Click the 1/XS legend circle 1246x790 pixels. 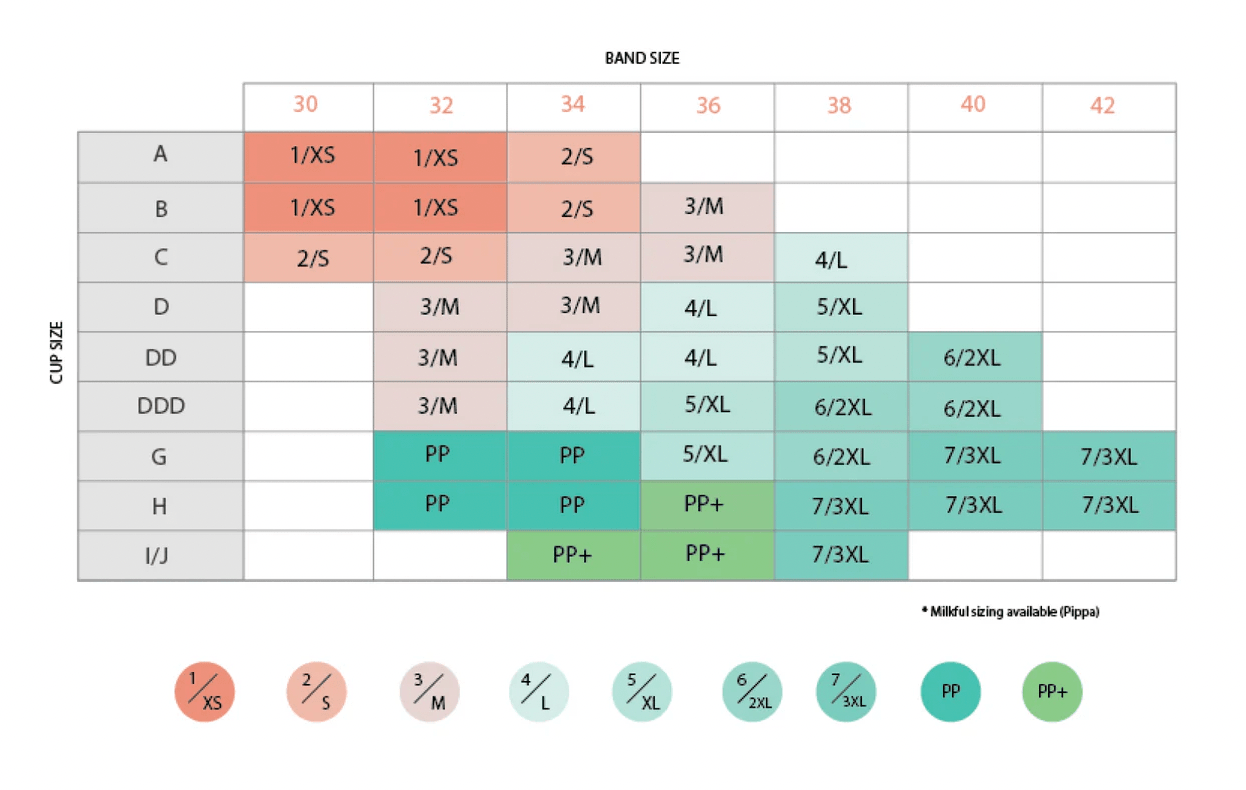[205, 692]
